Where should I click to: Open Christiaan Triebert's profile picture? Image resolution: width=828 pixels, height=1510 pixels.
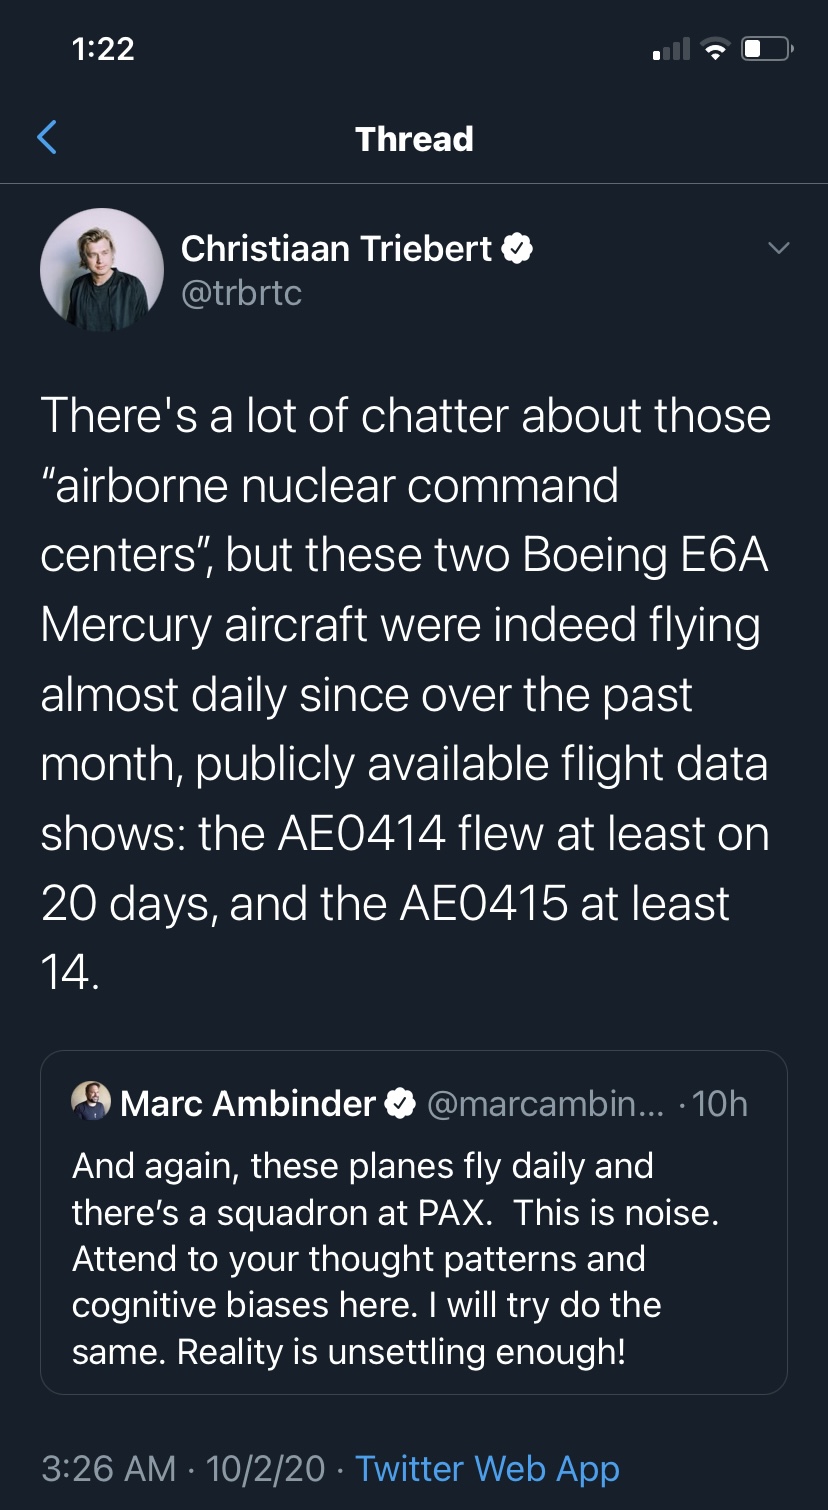tap(102, 270)
